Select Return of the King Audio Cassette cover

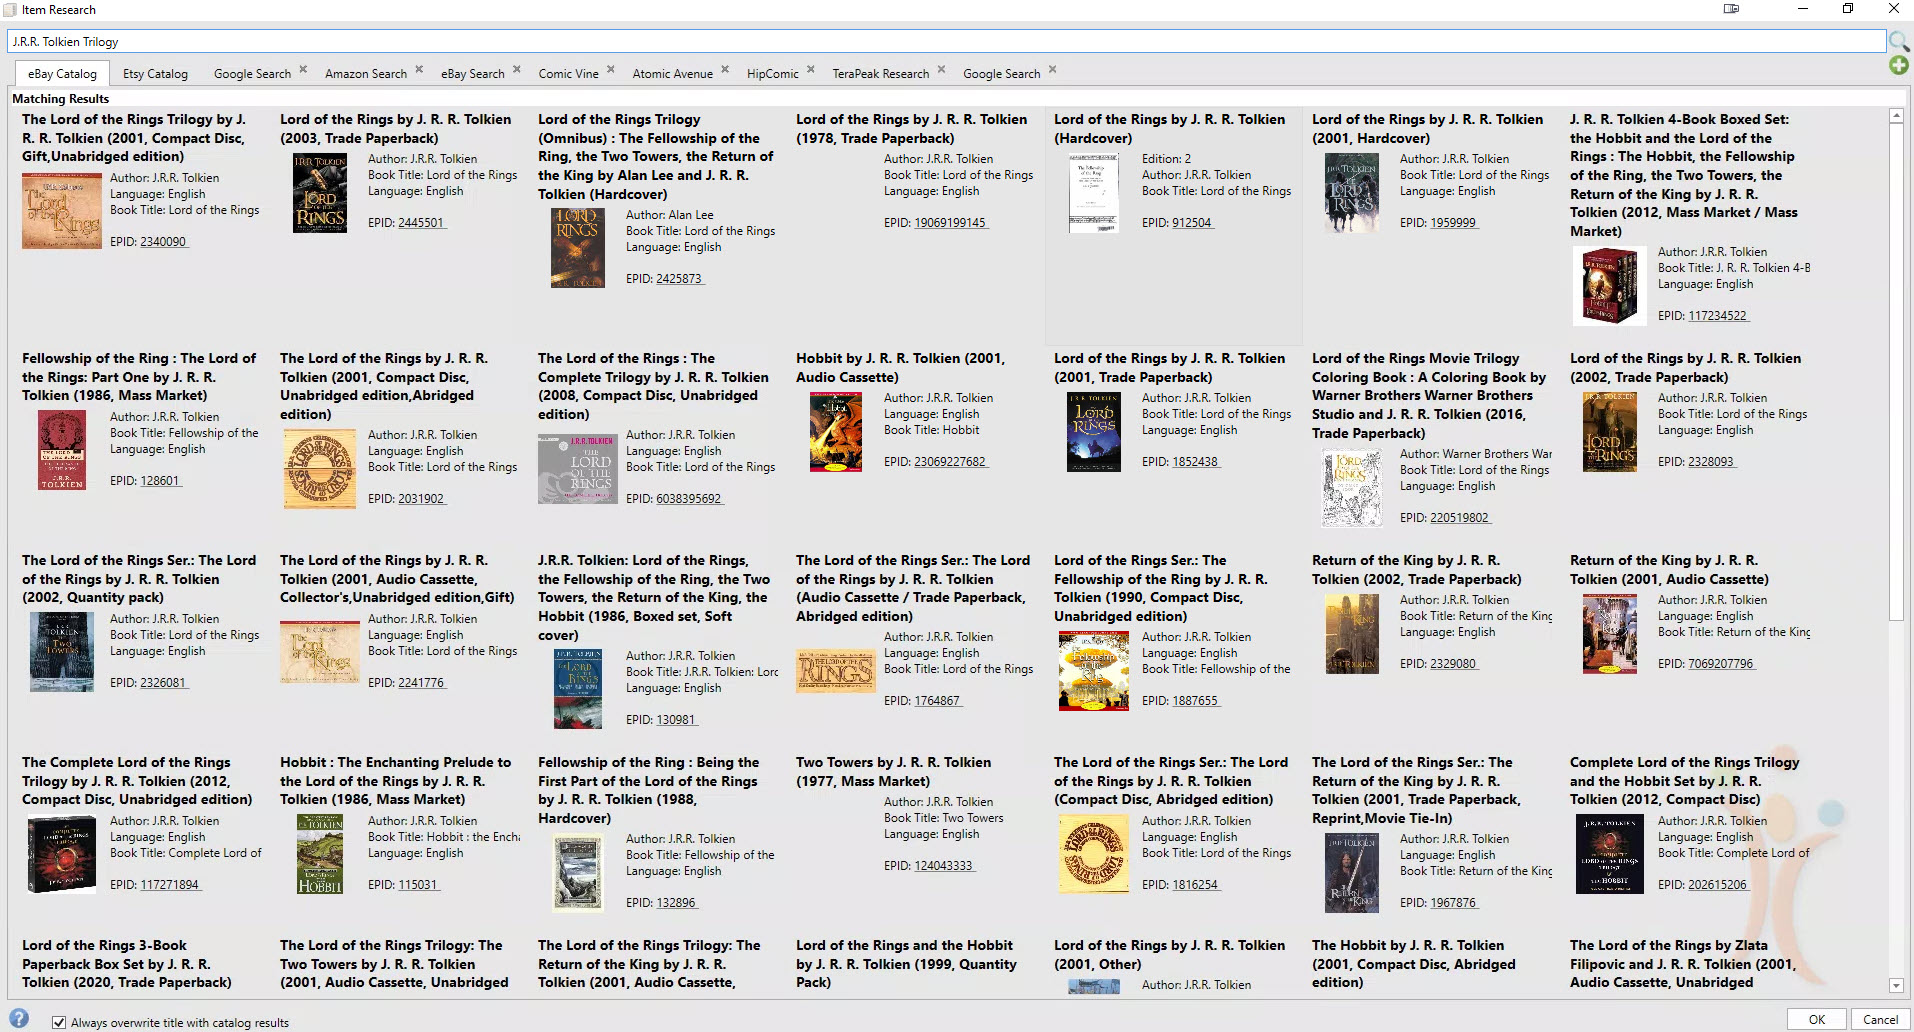click(x=1610, y=634)
